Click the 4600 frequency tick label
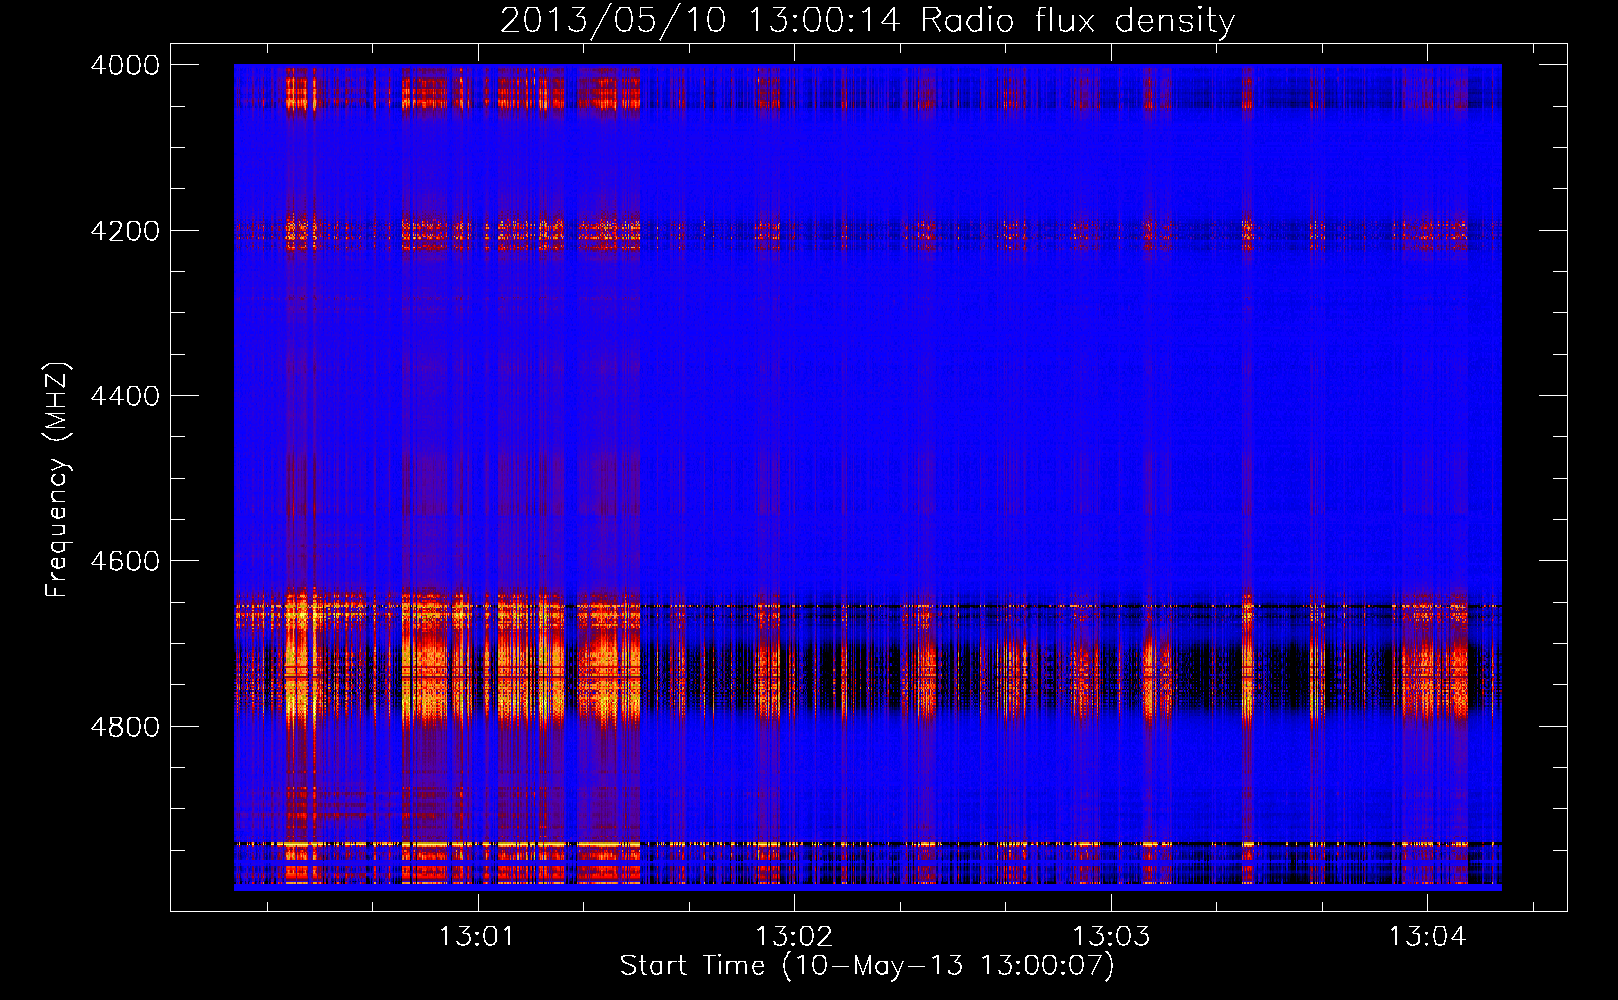The width and height of the screenshot is (1618, 1000). coord(125,561)
